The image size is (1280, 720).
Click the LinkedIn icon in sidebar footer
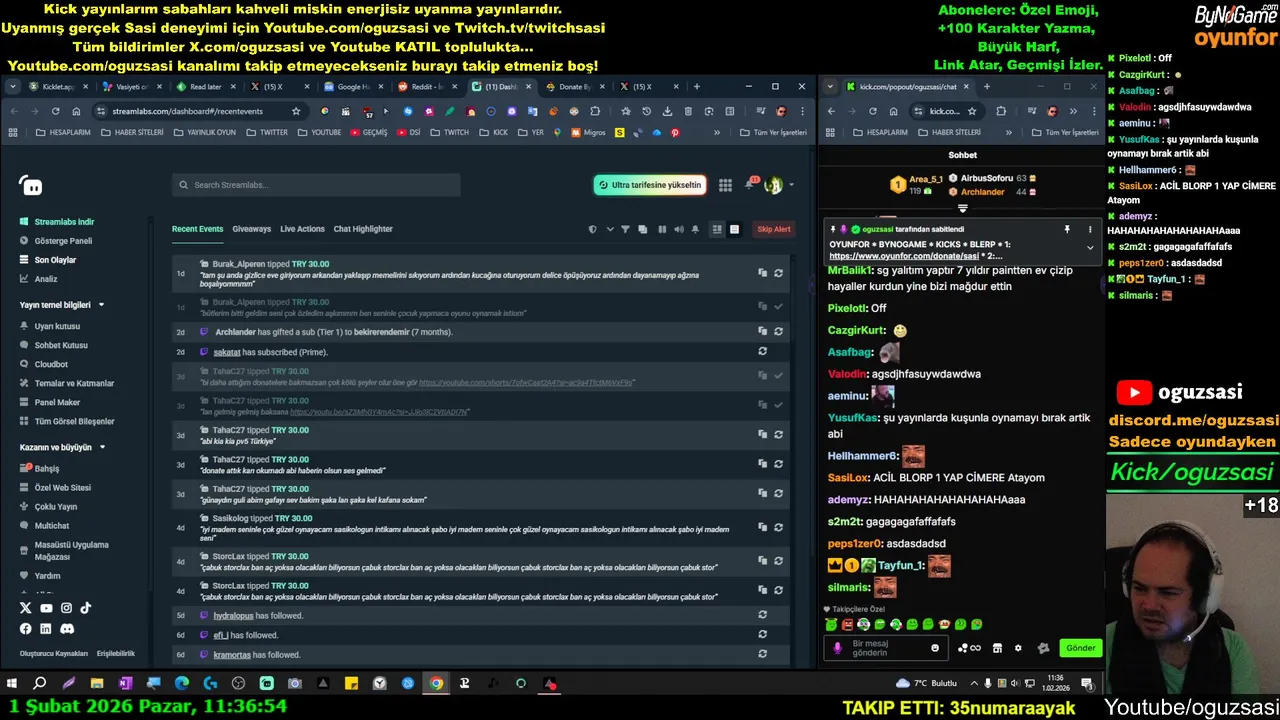click(x=46, y=629)
